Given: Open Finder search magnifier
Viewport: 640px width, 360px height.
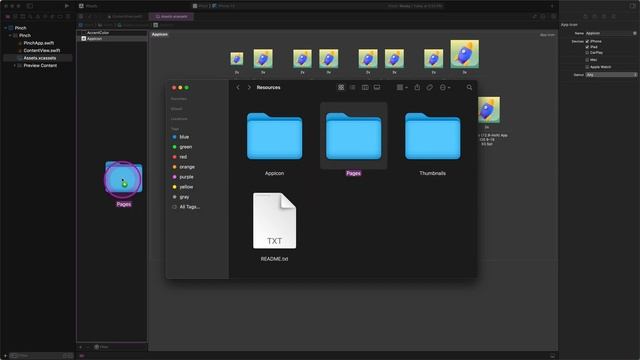Looking at the screenshot, I should (x=469, y=87).
